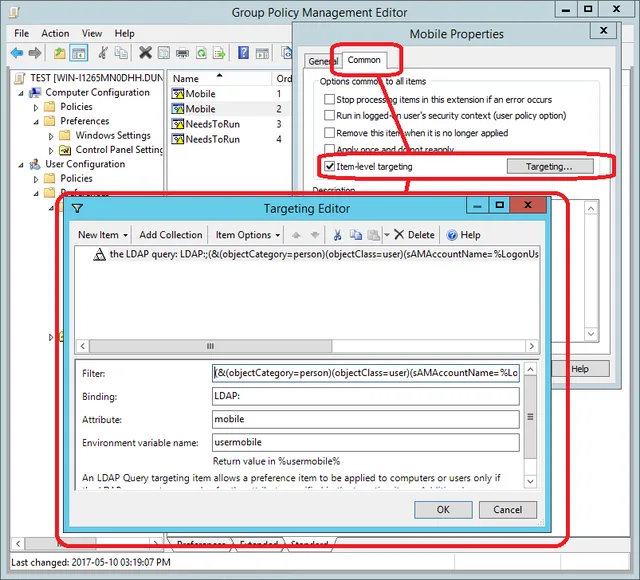This screenshot has height=580, width=640.
Task: Collapse the User Configuration tree node
Action: [x=21, y=165]
